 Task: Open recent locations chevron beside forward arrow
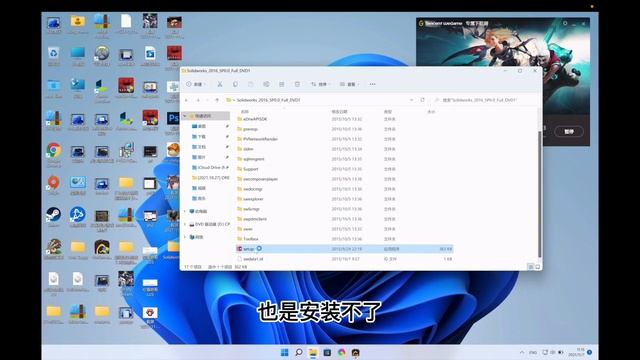pos(207,100)
